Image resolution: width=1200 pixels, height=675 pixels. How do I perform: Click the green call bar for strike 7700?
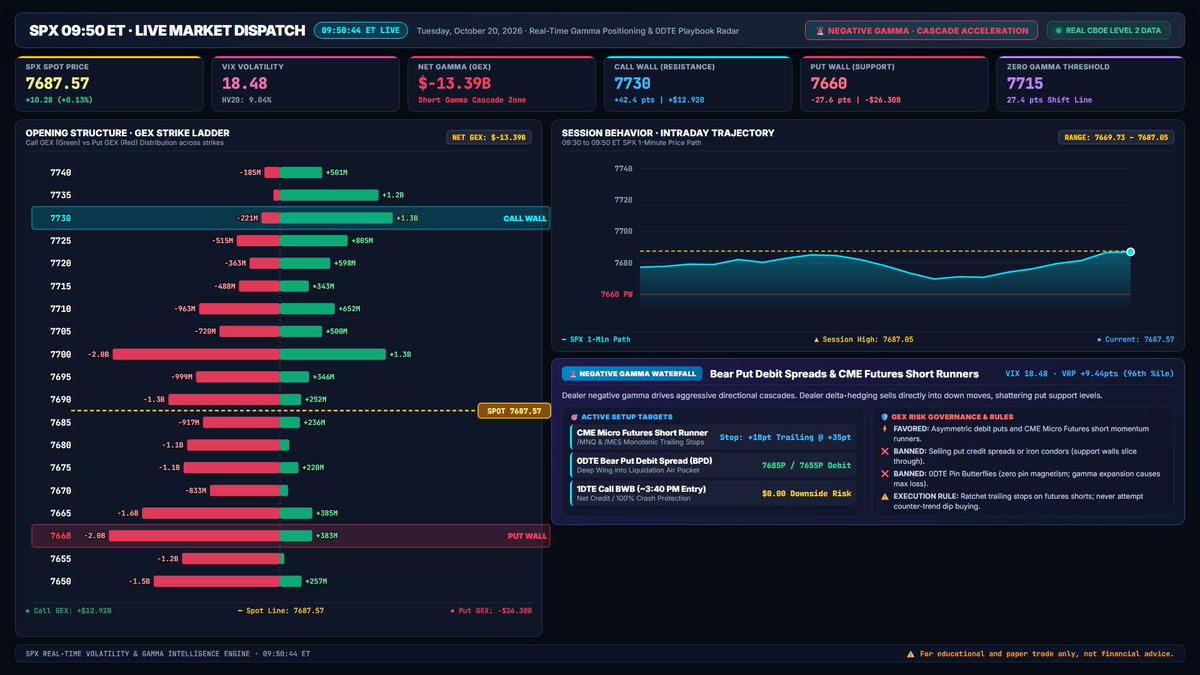tap(333, 354)
